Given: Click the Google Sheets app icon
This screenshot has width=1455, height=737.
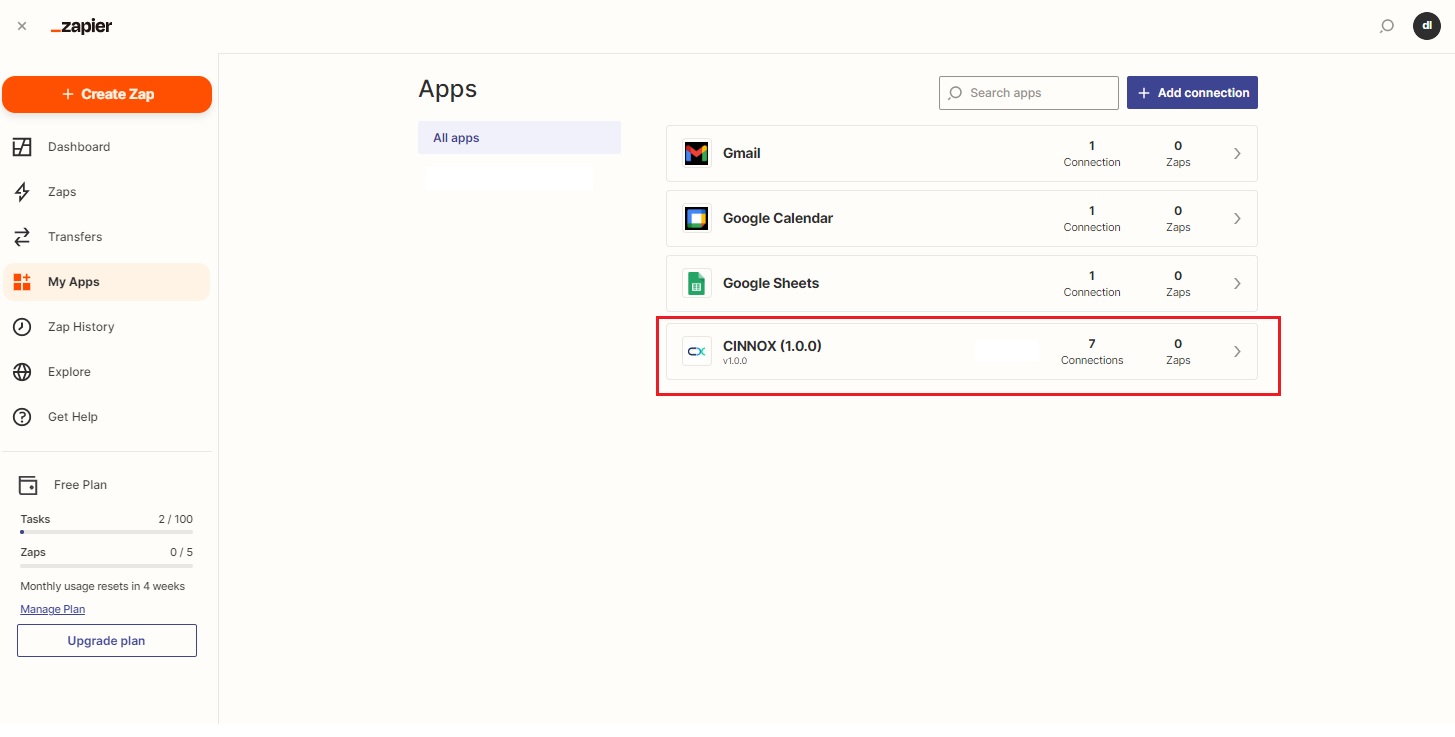Looking at the screenshot, I should click(x=696, y=283).
